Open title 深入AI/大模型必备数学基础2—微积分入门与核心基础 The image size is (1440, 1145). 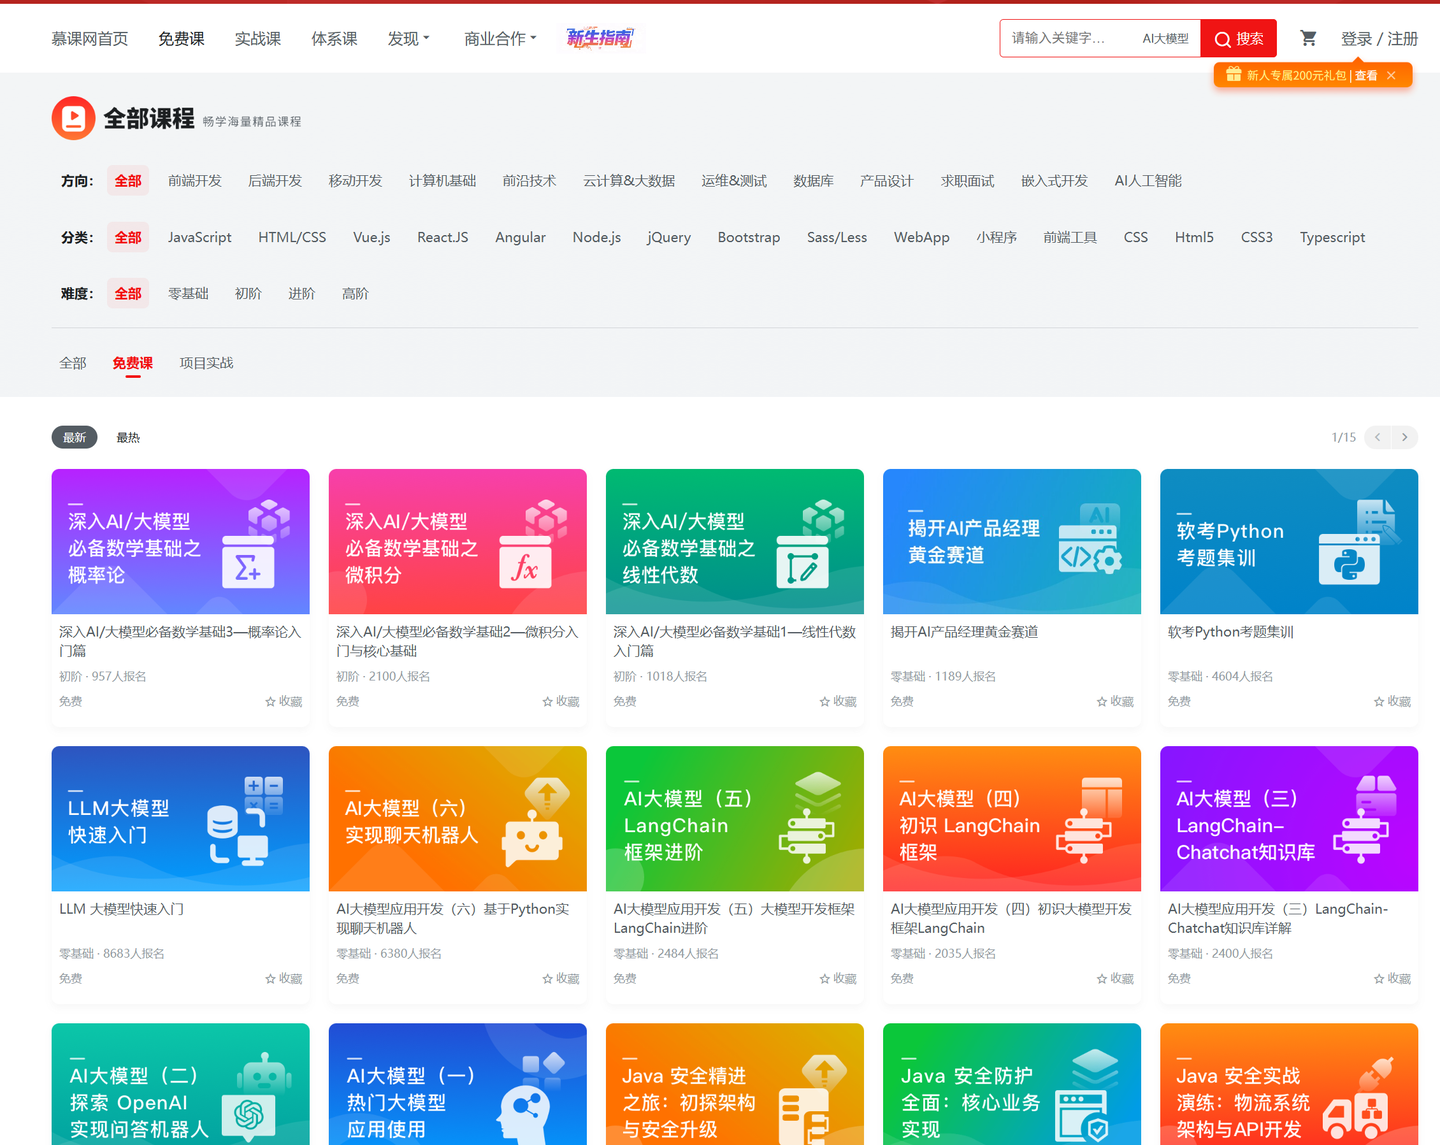(457, 641)
